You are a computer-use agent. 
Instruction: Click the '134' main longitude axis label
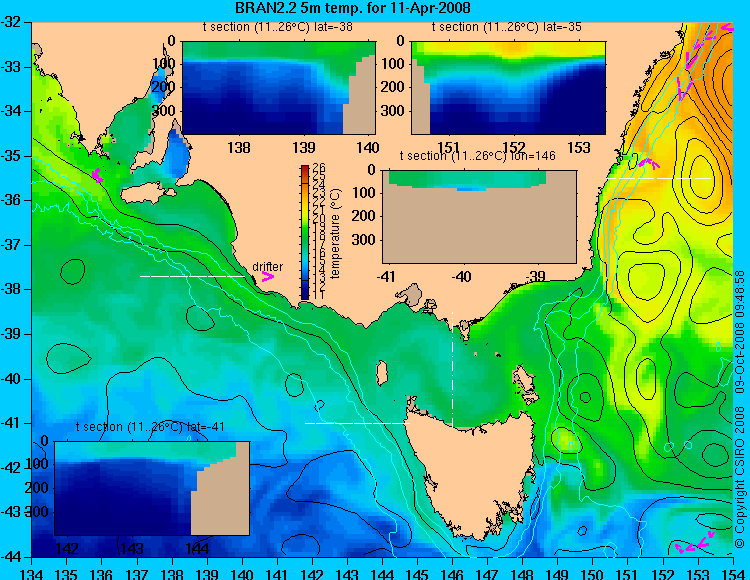pos(32,573)
